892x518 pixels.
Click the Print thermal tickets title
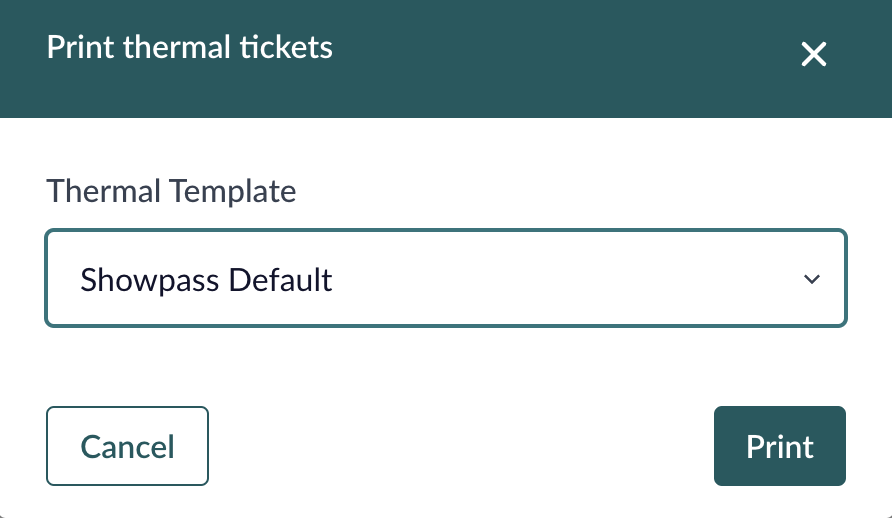pos(189,47)
